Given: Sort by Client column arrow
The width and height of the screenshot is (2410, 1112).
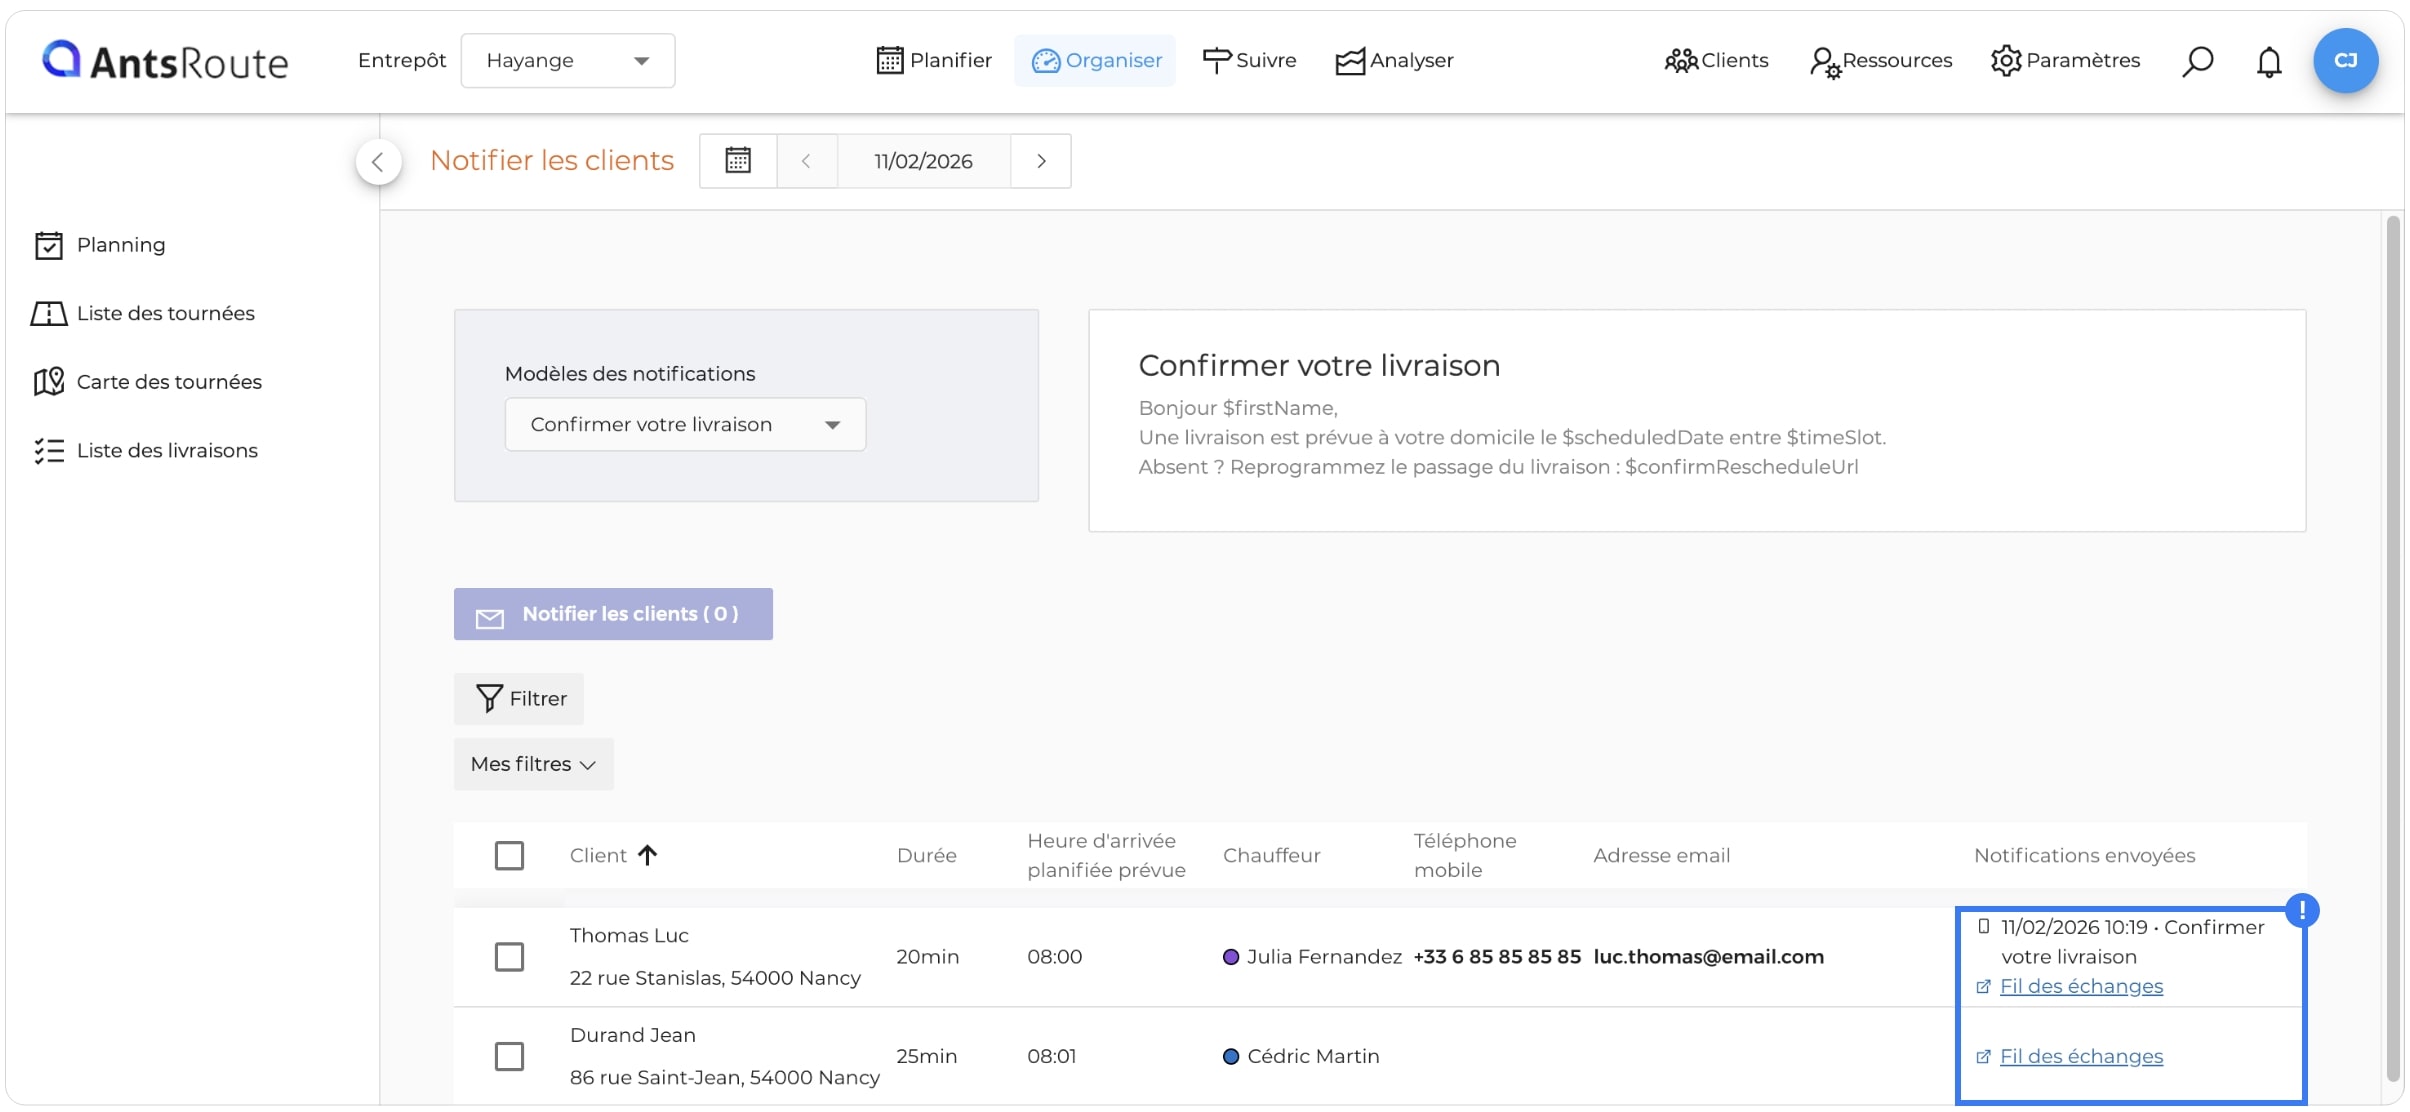Looking at the screenshot, I should (648, 855).
